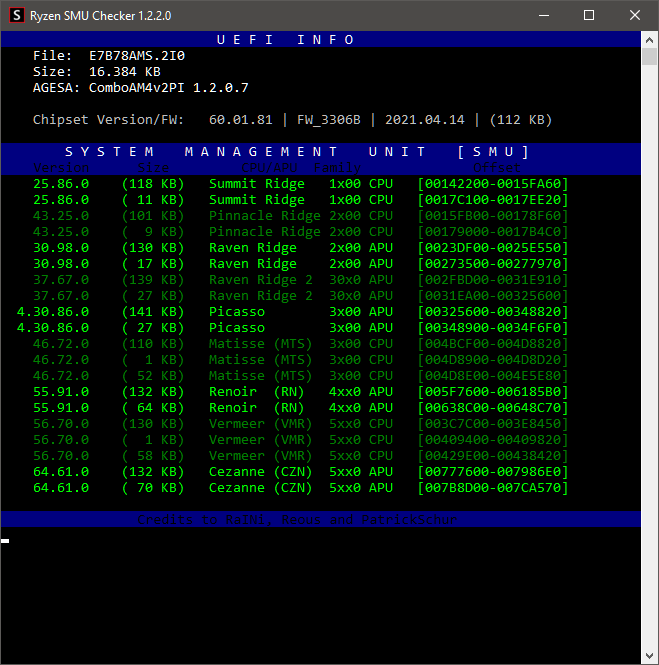Click Raven Ridge 2 offset [0031EA00-00325600]

point(493,296)
